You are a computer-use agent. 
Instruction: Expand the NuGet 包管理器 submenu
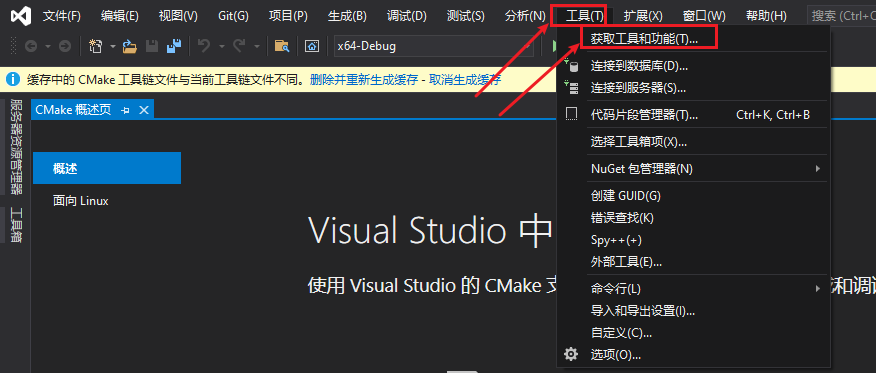coord(818,168)
